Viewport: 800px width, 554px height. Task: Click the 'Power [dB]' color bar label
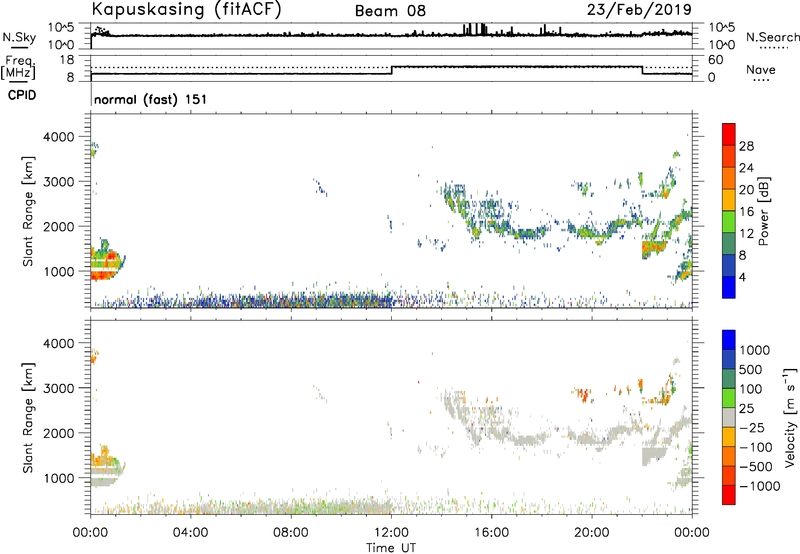pyautogui.click(x=764, y=211)
